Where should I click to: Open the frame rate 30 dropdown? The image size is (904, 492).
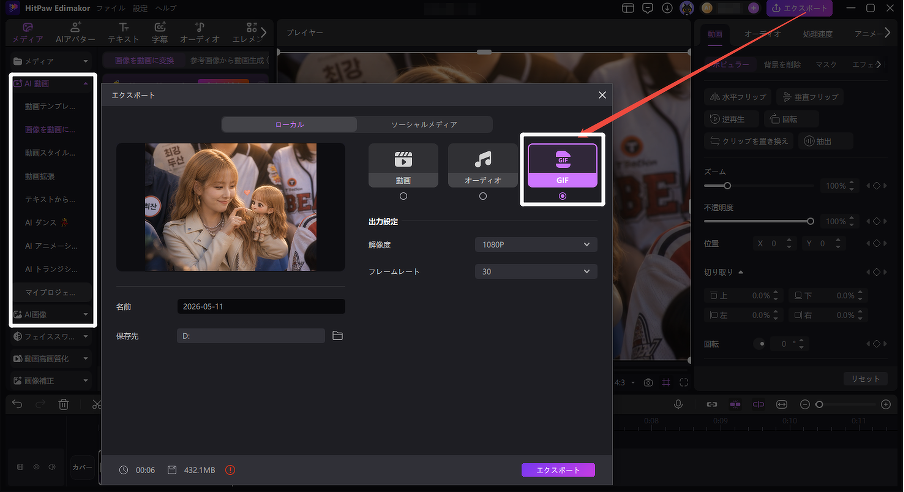[536, 272]
